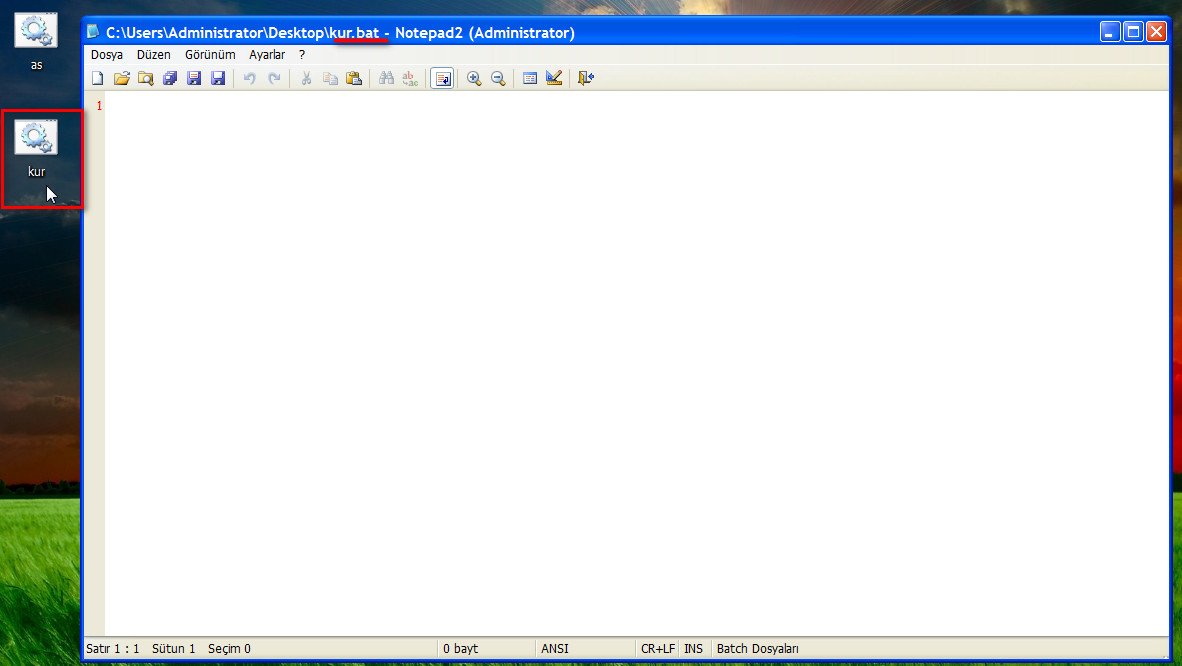Browse files using folder with magnifier icon

click(x=145, y=78)
